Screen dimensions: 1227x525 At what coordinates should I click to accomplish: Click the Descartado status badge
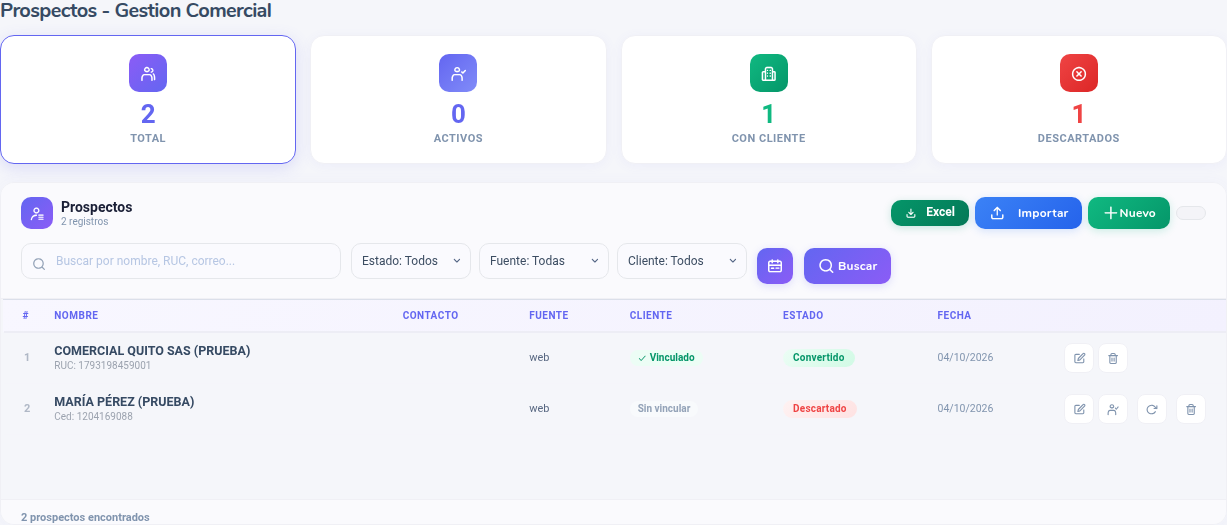[820, 408]
